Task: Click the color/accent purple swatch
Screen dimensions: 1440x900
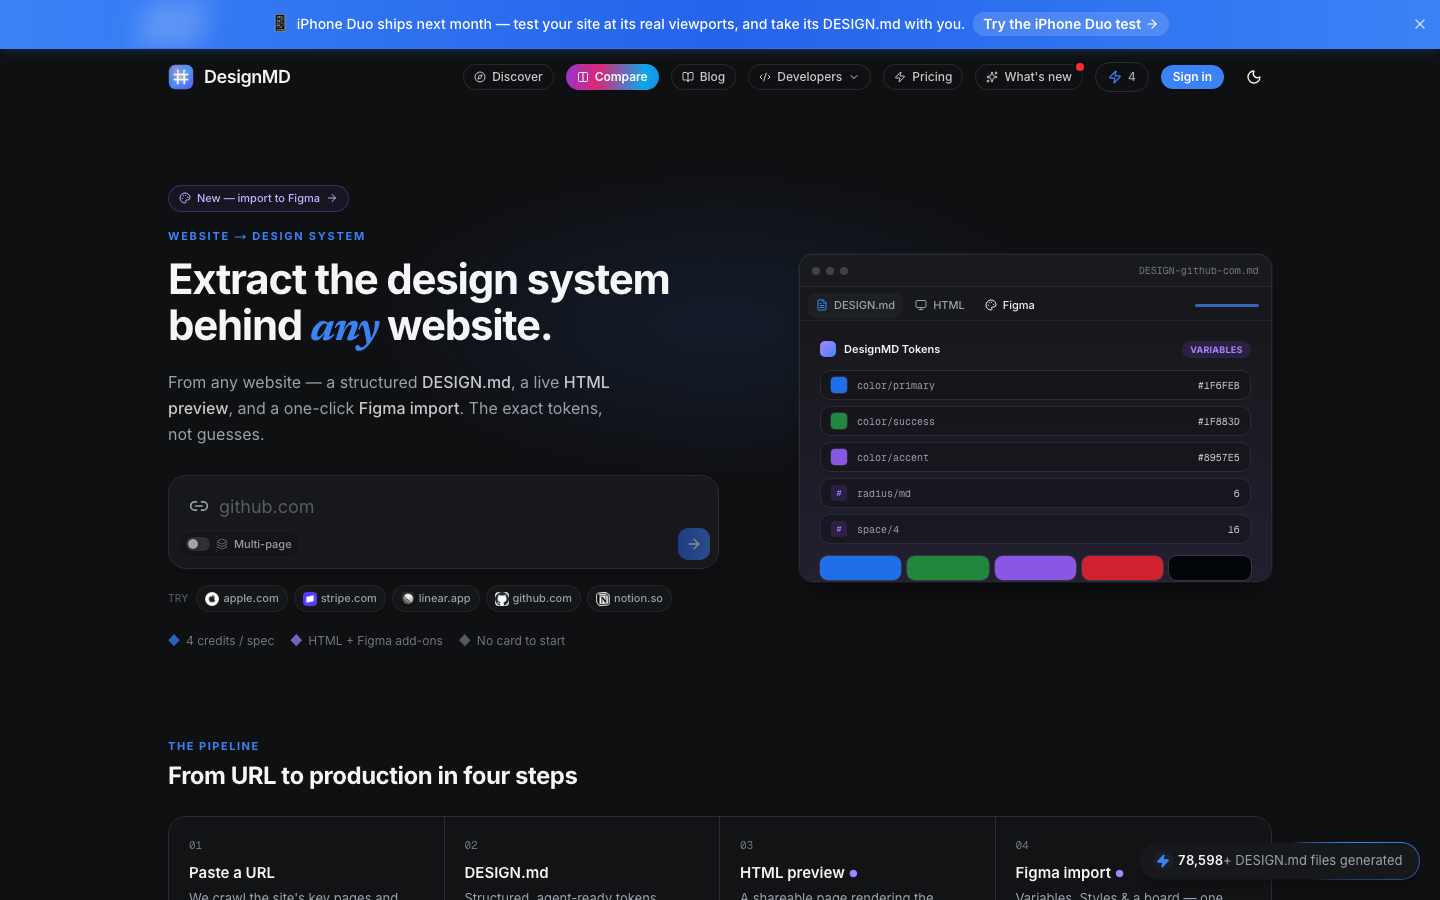Action: [839, 457]
